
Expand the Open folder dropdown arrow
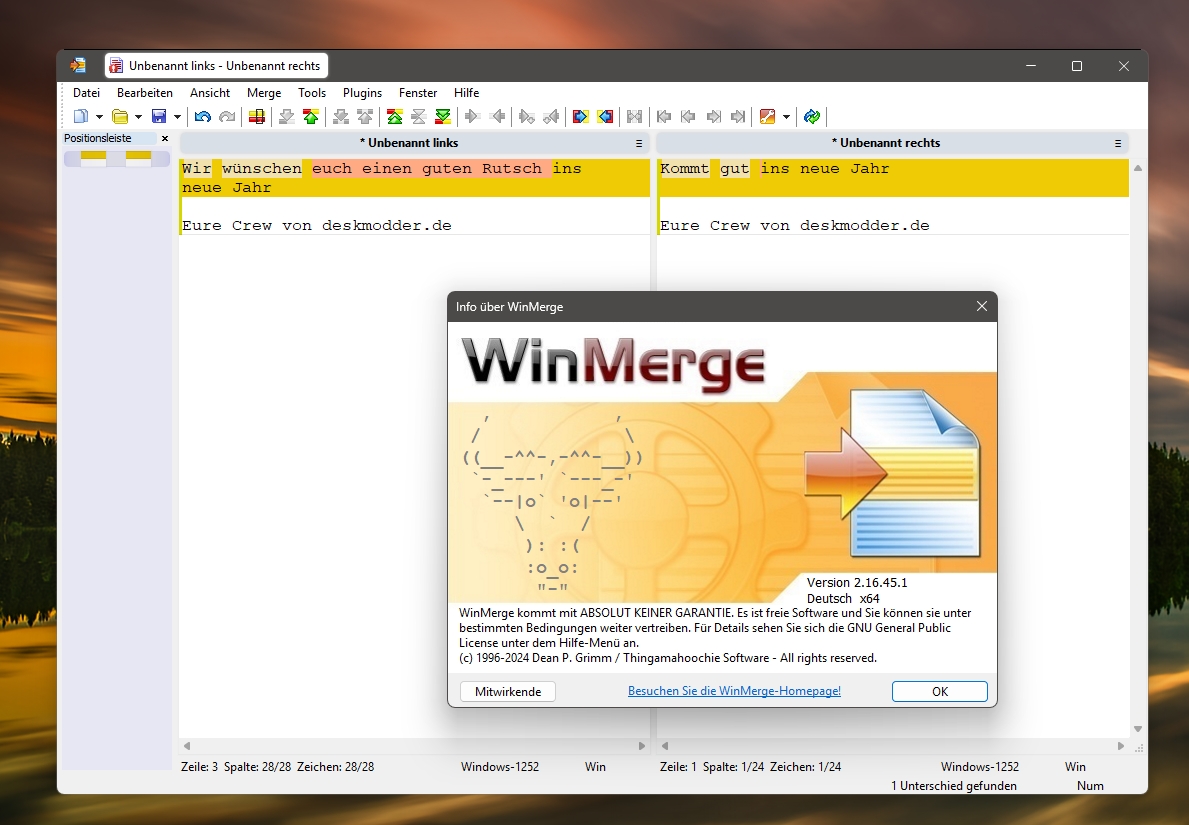(138, 117)
